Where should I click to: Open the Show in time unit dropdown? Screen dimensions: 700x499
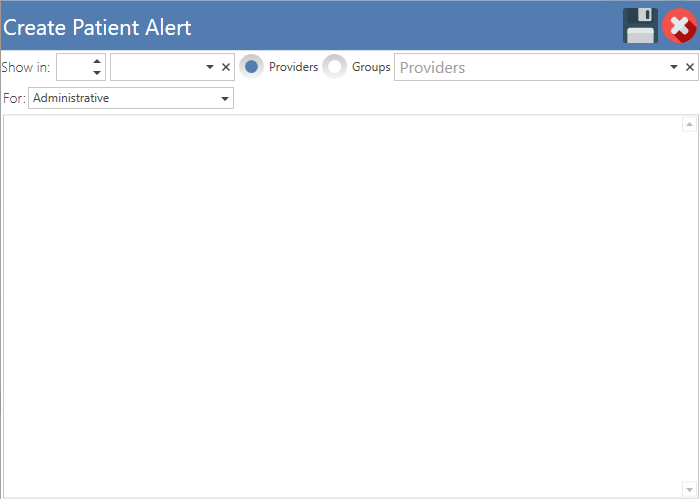[210, 67]
